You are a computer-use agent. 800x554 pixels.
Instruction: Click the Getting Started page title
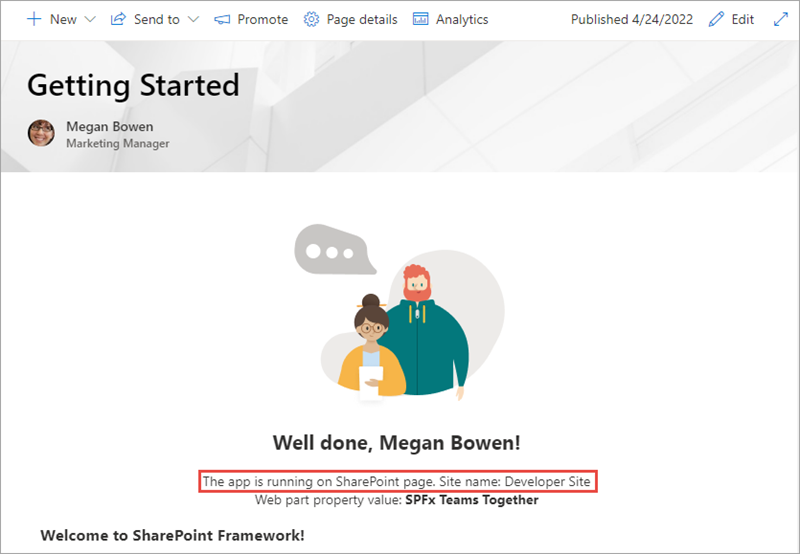(133, 85)
